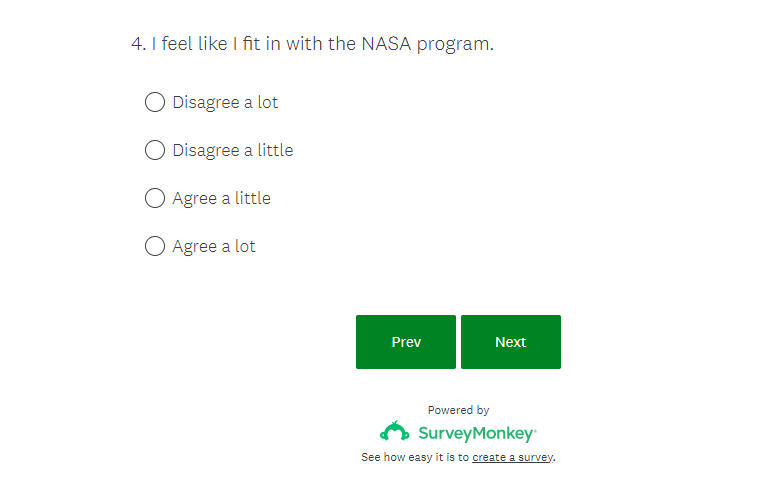Go forward with the Next button
This screenshot has height=497, width=759.
(x=510, y=342)
